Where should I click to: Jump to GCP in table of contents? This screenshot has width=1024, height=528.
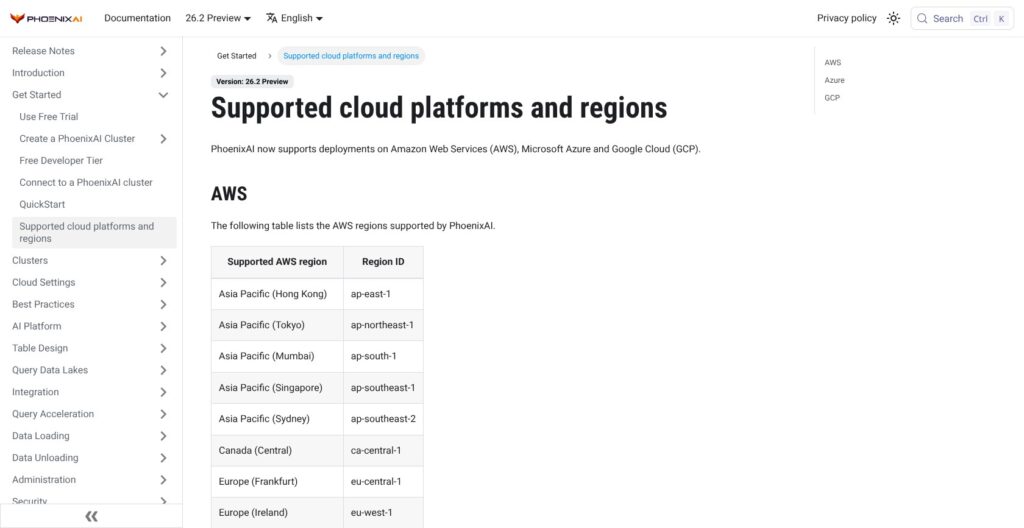832,98
